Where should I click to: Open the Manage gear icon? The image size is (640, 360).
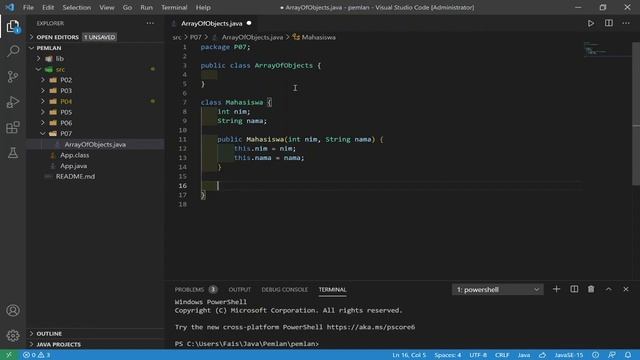pos(13,336)
